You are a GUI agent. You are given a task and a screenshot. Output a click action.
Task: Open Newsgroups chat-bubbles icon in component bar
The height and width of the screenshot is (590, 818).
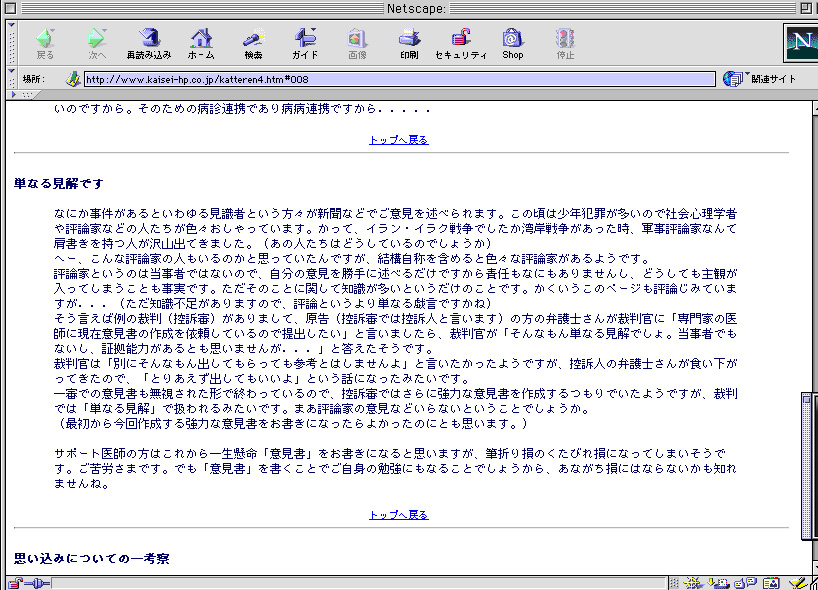point(745,583)
